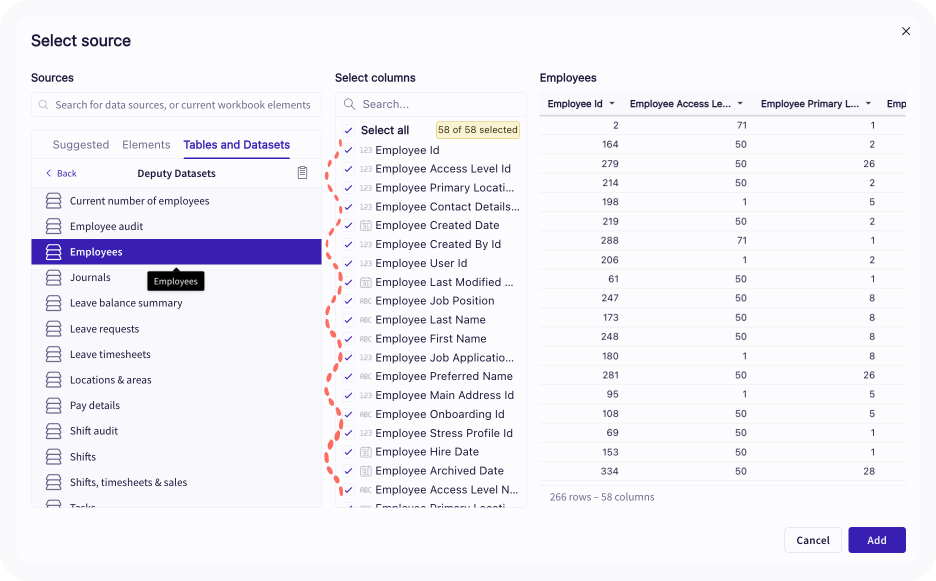Viewport: 936px width, 581px height.
Task: Select the Leave requests dataset
Action: coord(176,328)
